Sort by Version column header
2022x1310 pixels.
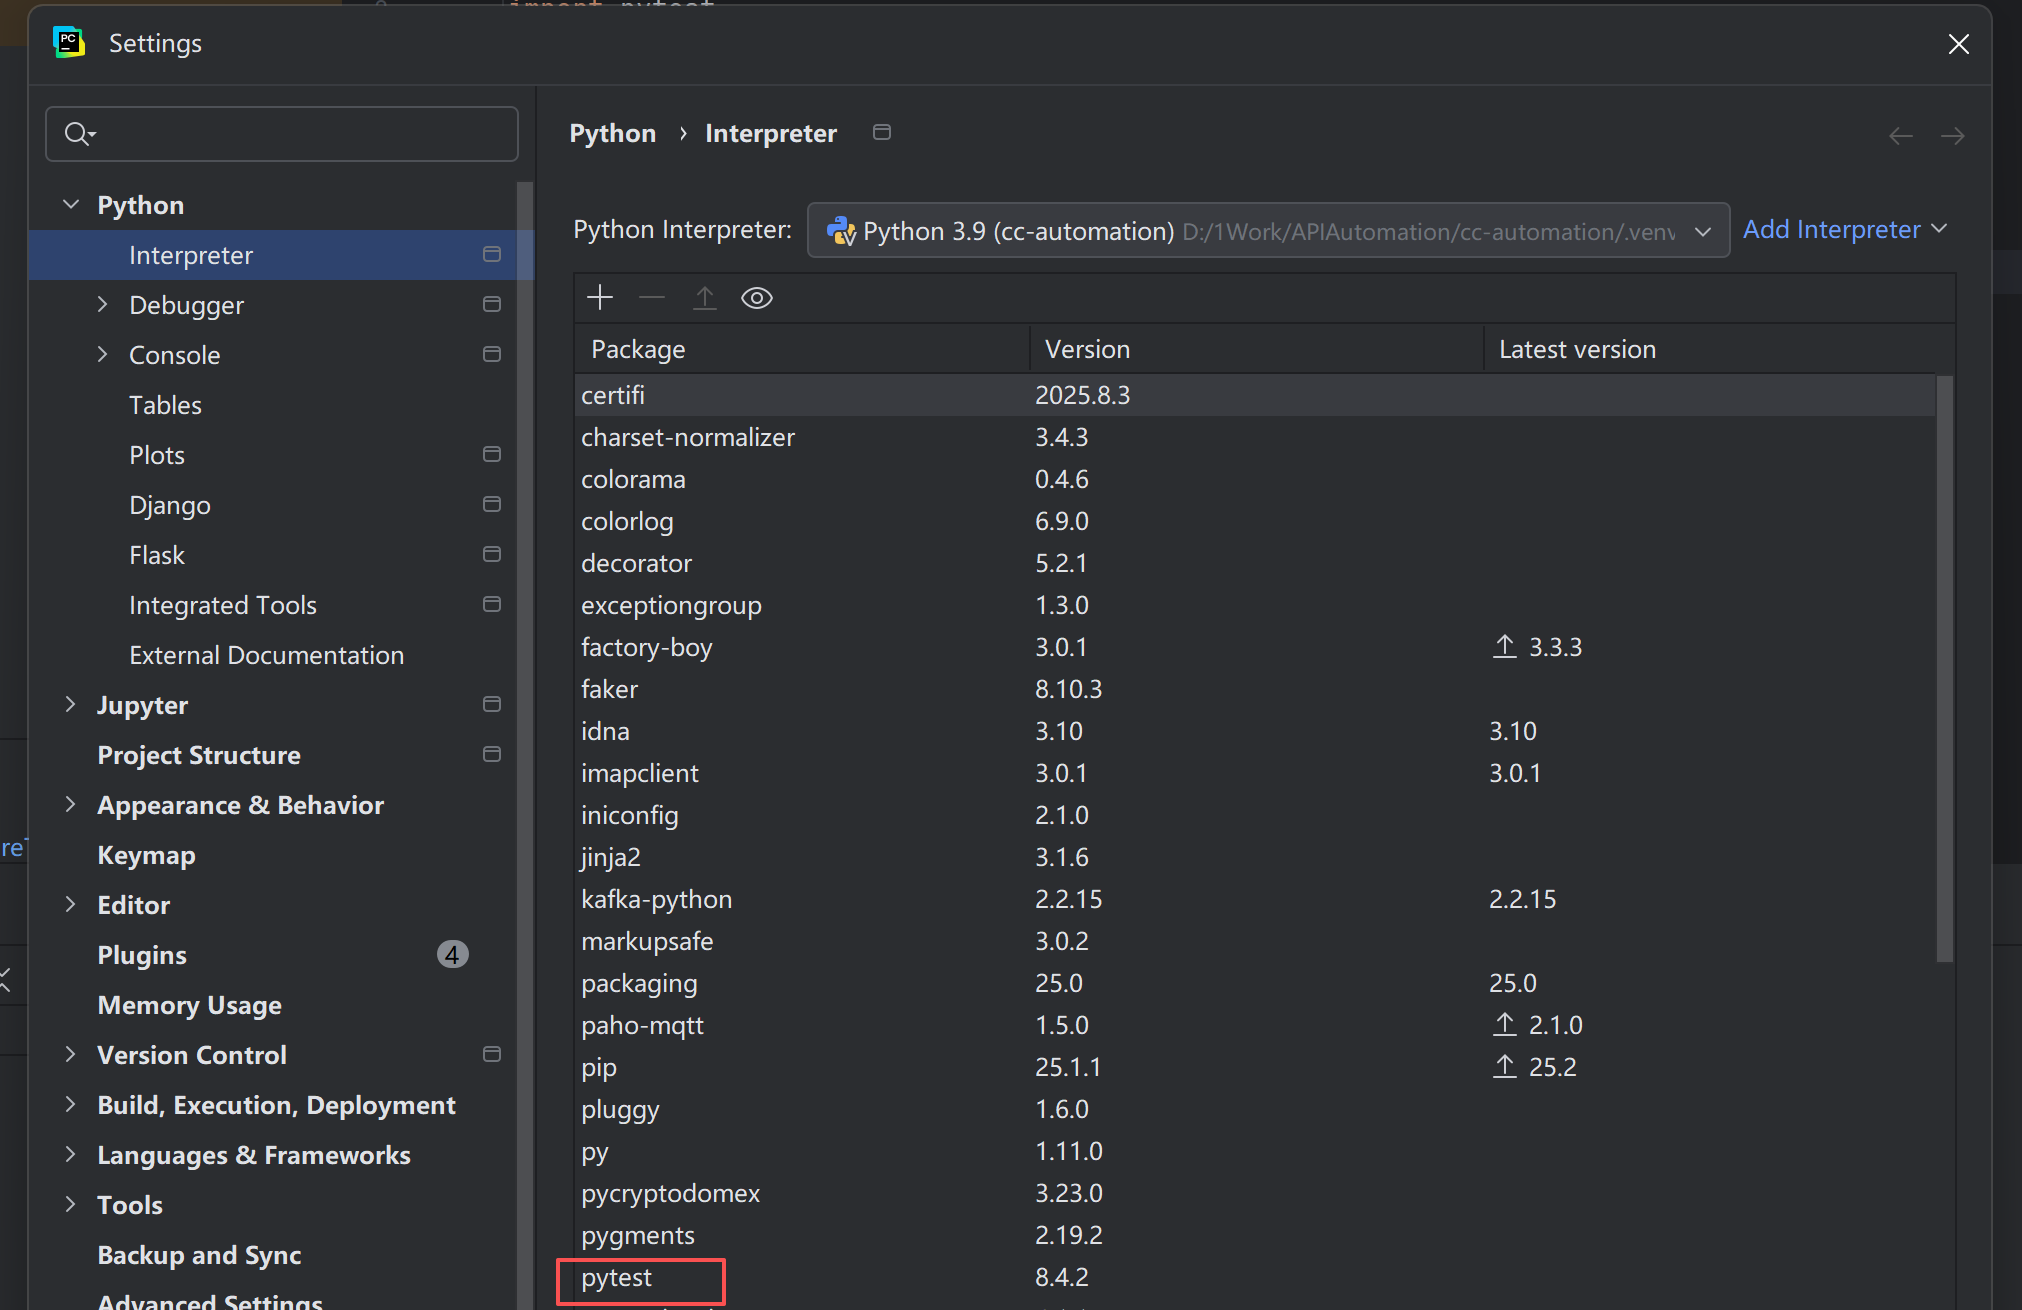pos(1257,349)
